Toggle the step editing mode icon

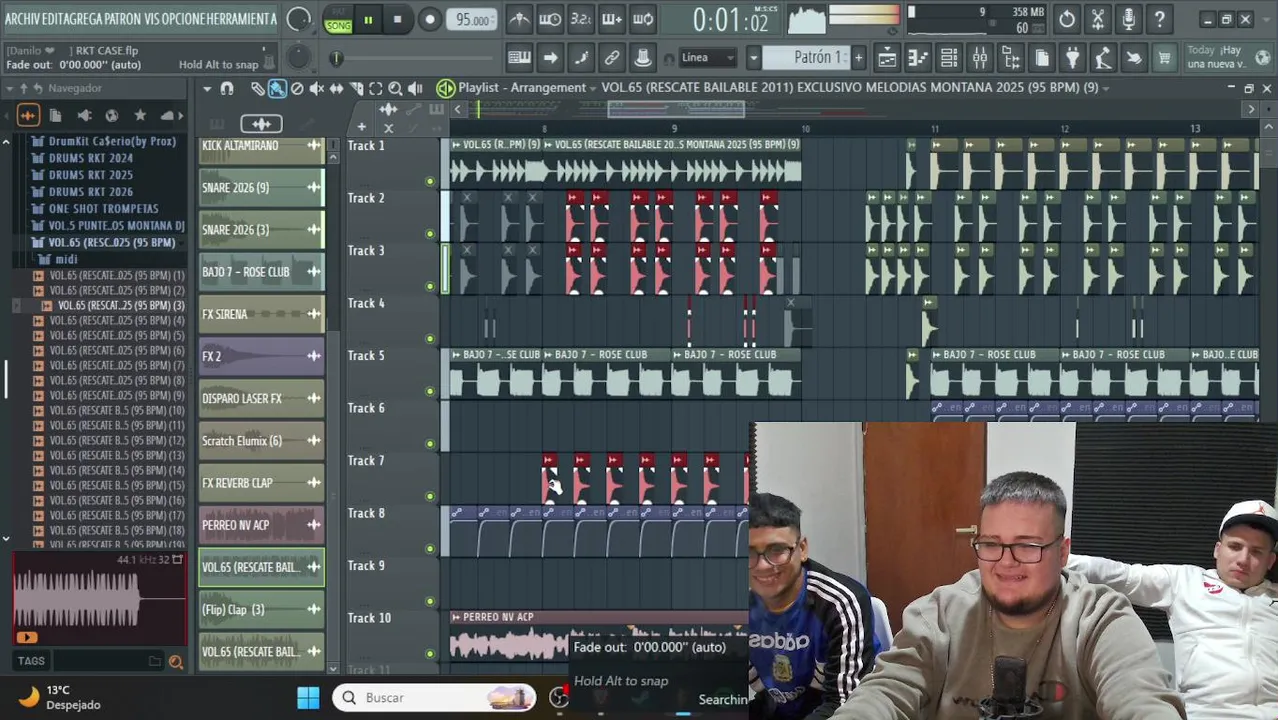(581, 58)
